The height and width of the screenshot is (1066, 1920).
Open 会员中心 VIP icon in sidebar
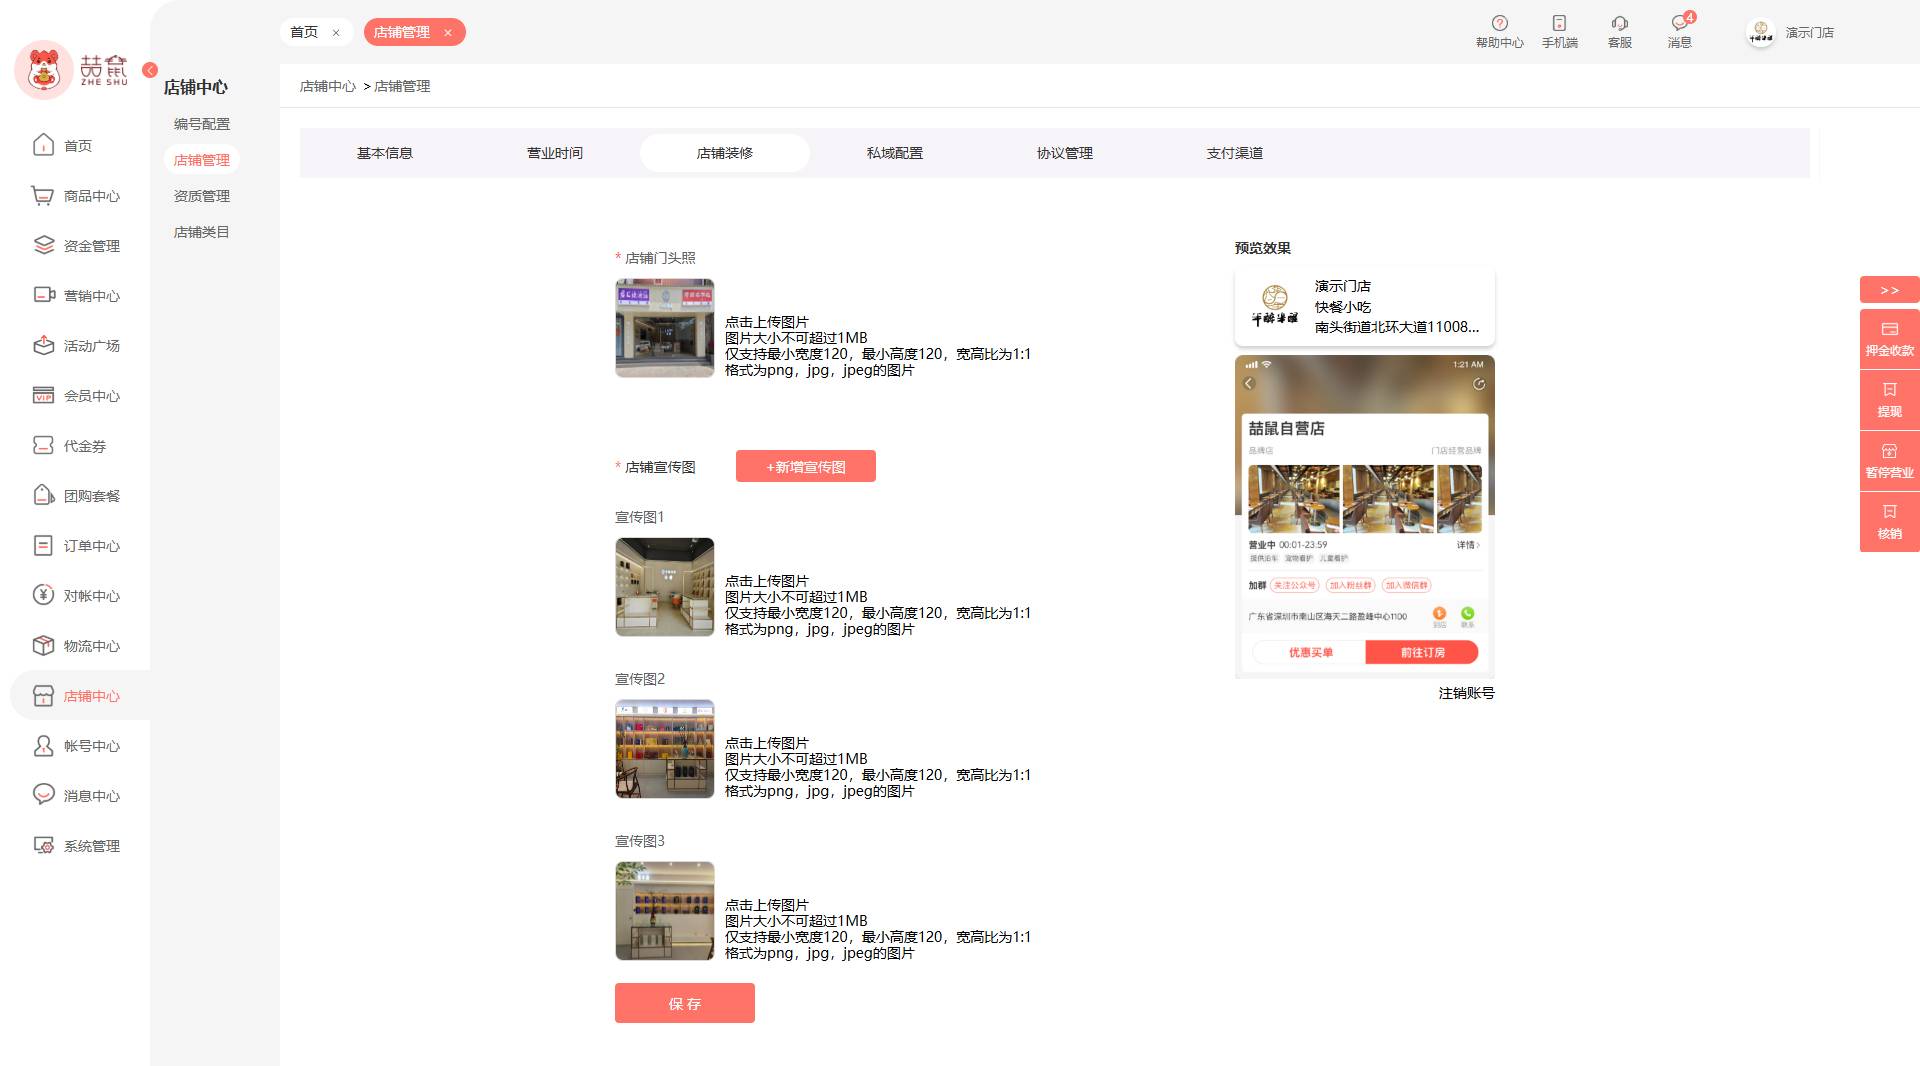(x=43, y=395)
